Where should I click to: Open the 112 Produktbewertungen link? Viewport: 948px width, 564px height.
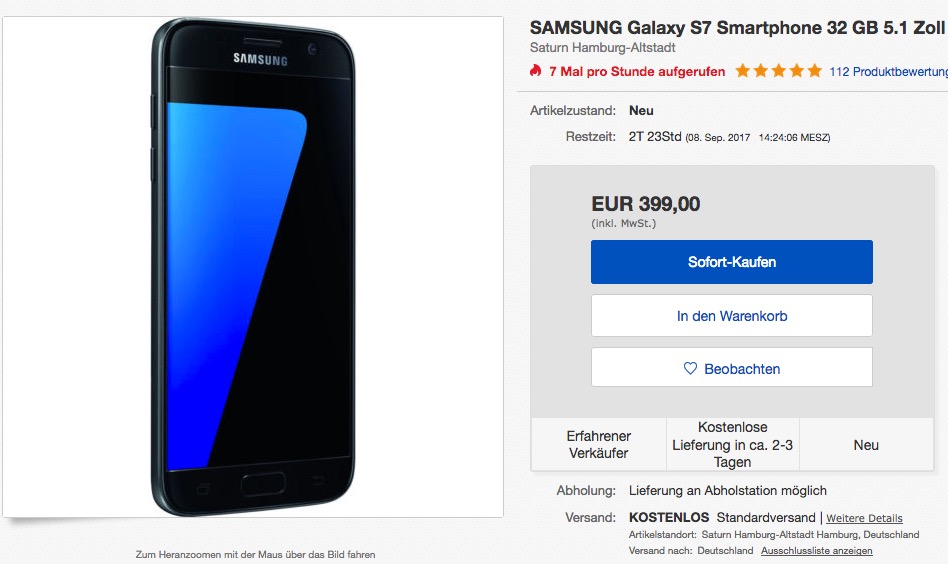(888, 71)
